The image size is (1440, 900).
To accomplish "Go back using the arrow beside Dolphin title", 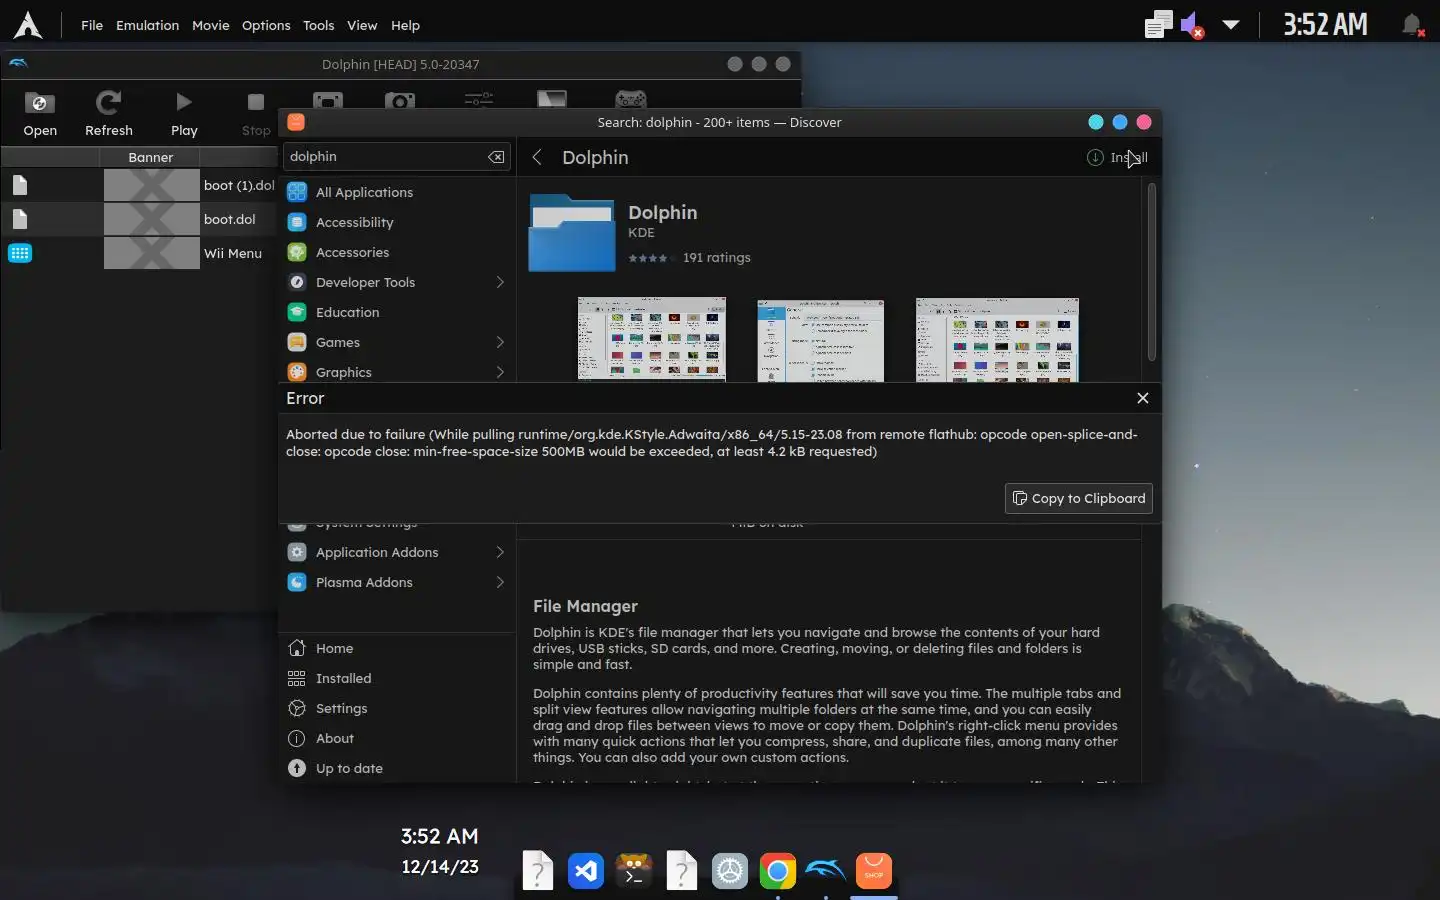I will (537, 157).
